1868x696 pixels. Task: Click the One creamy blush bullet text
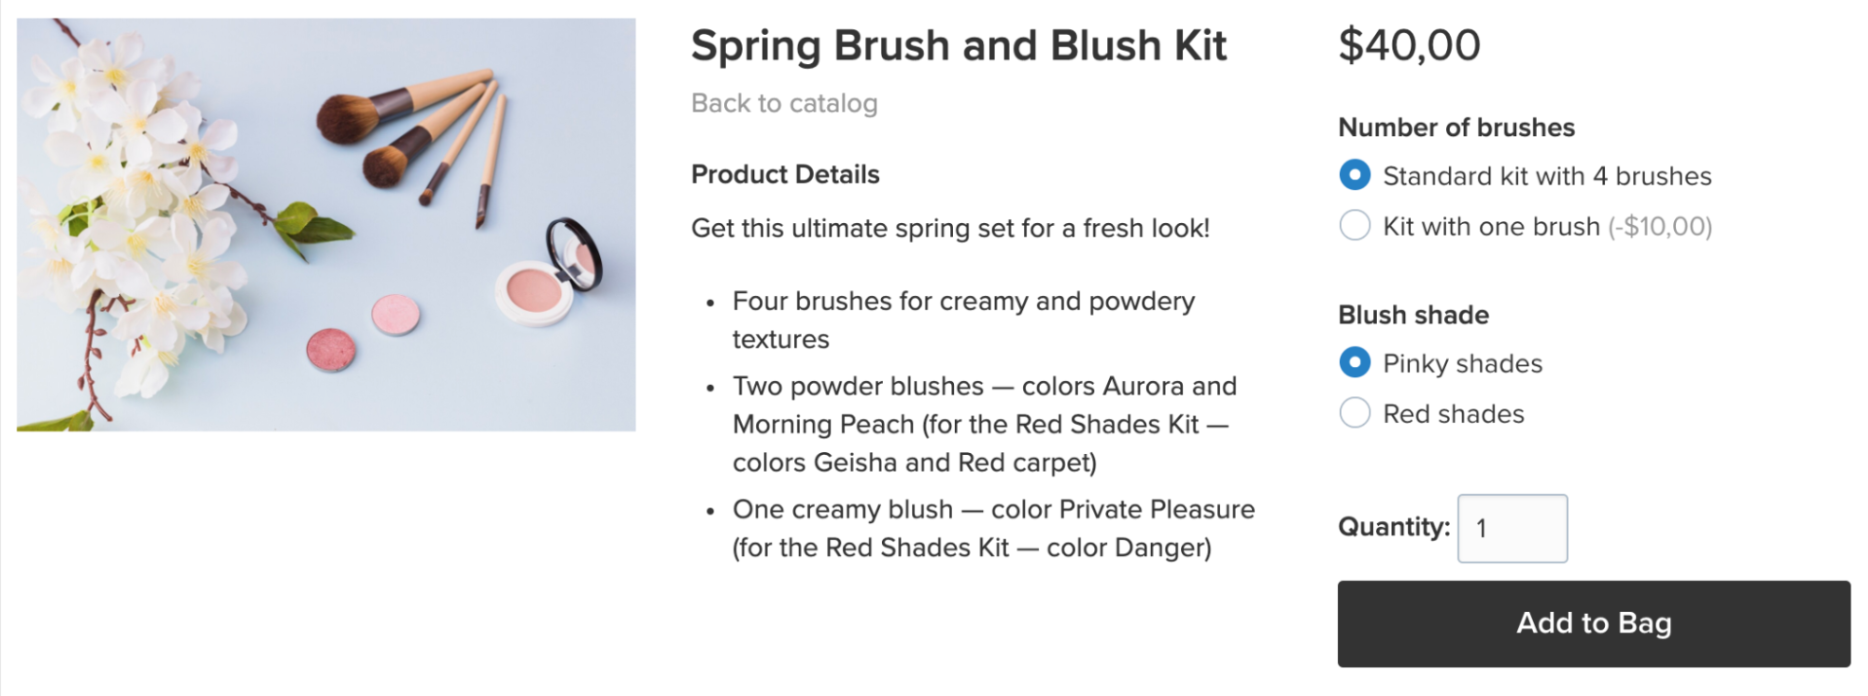coord(993,528)
